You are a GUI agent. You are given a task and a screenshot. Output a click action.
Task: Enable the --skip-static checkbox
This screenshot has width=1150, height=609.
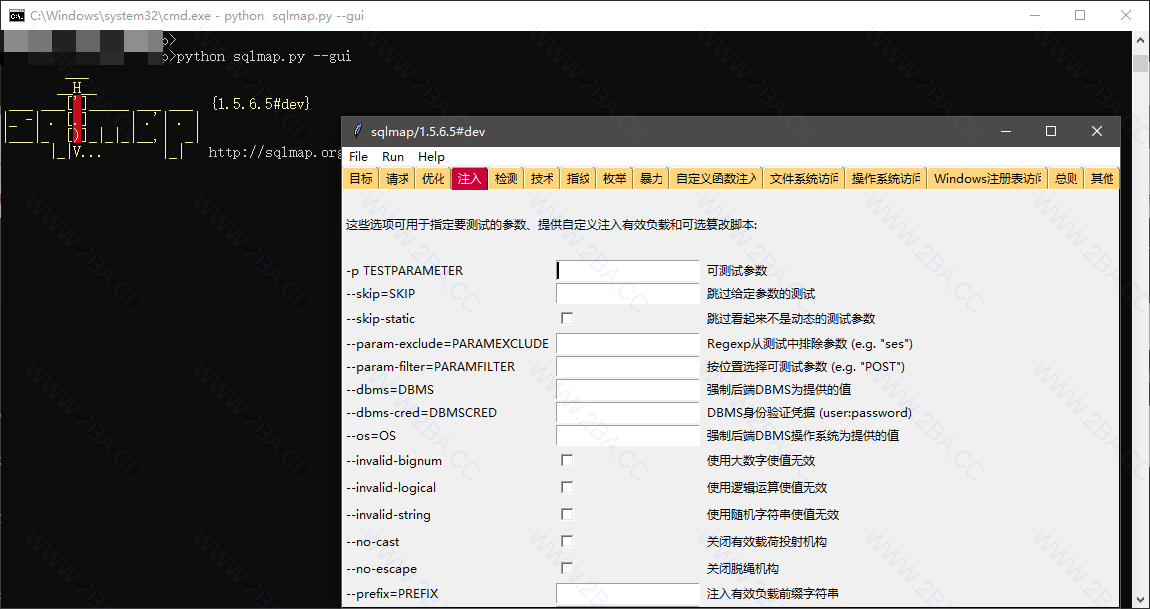(567, 318)
